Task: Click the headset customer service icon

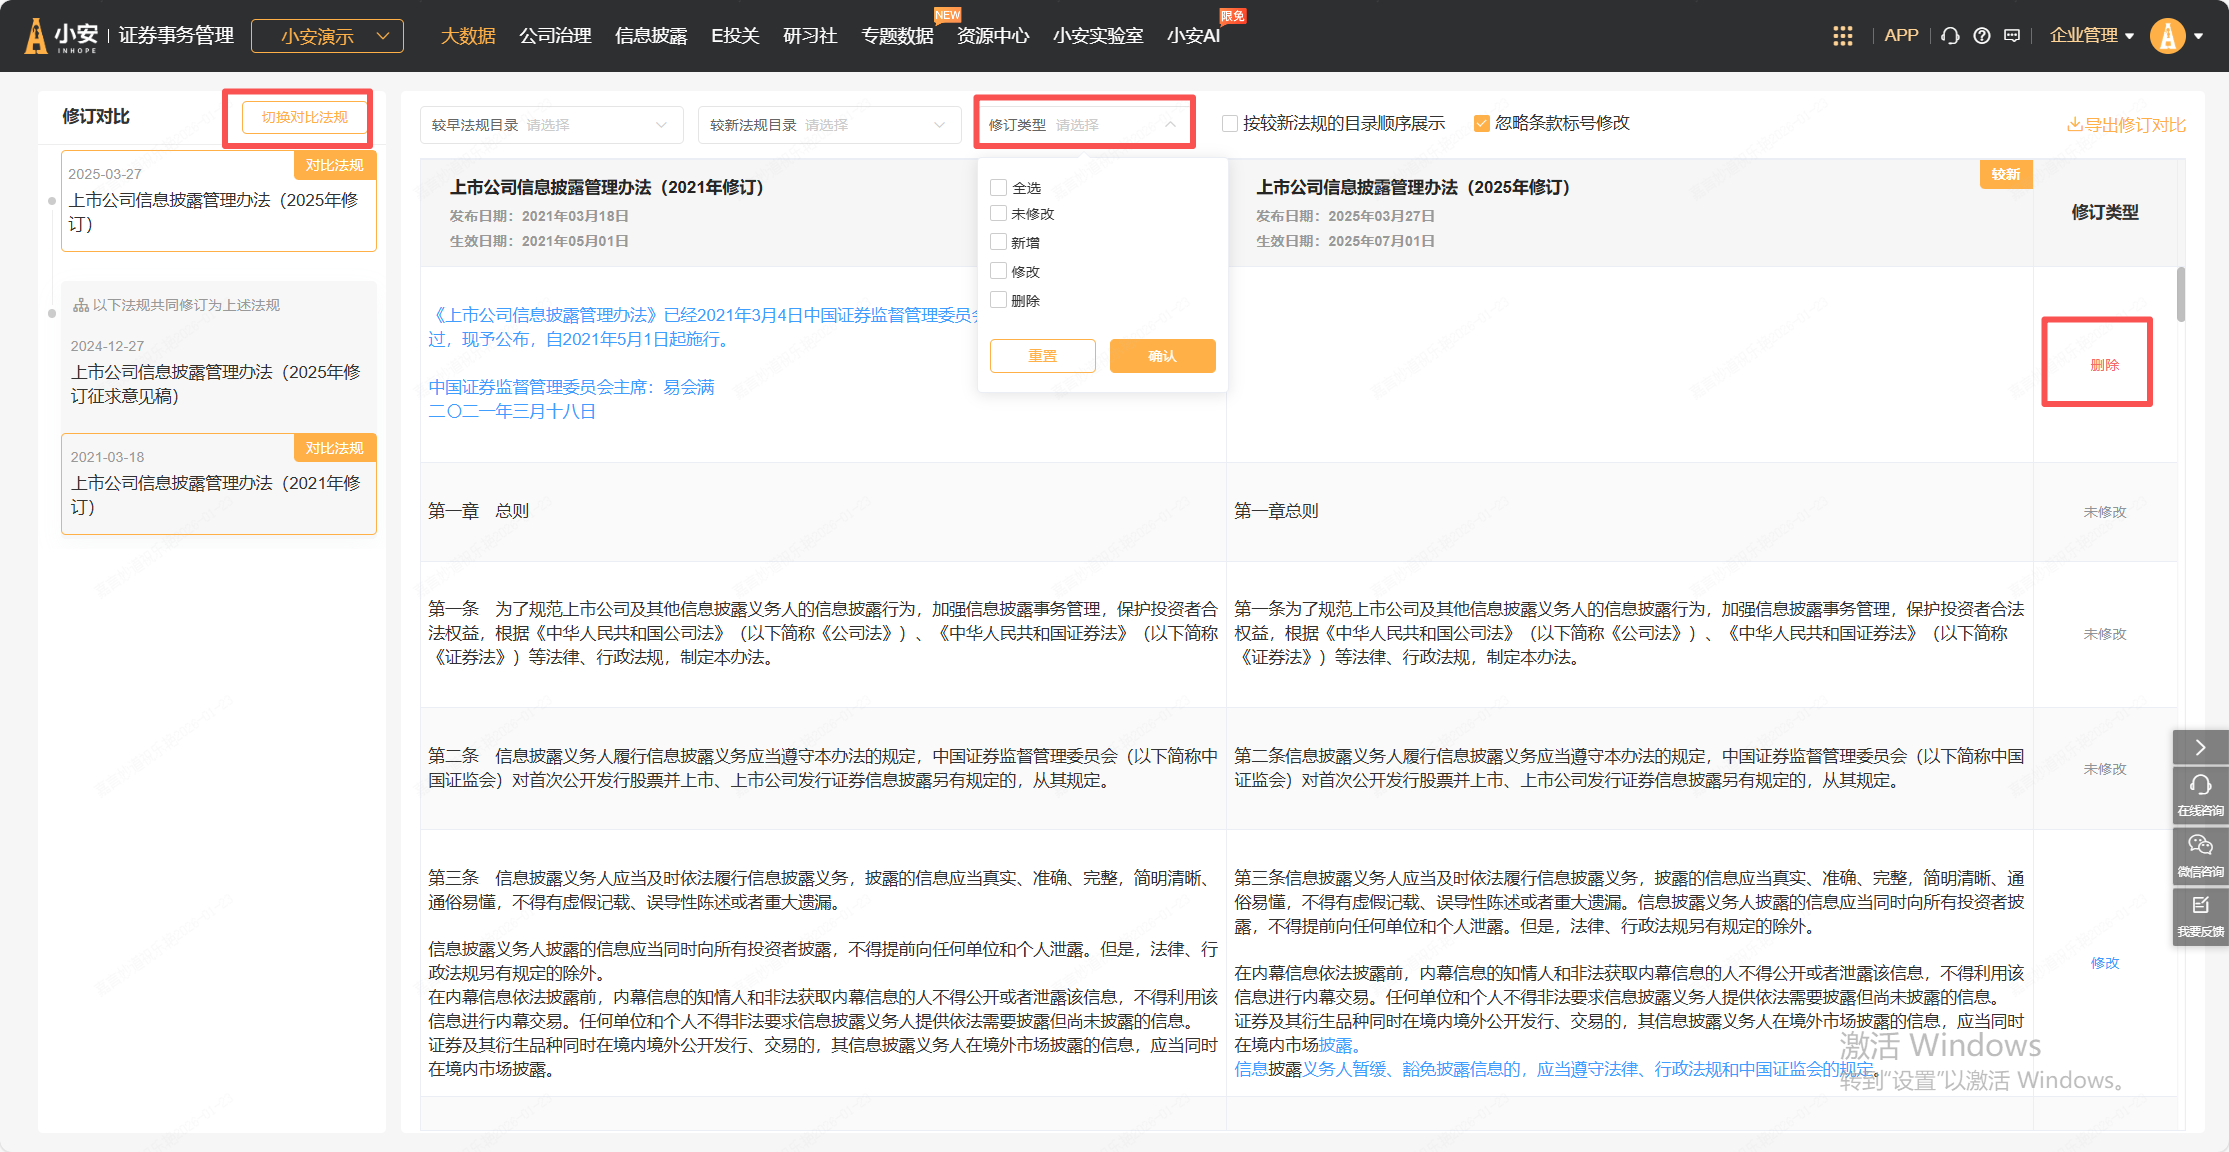Action: (x=1950, y=36)
